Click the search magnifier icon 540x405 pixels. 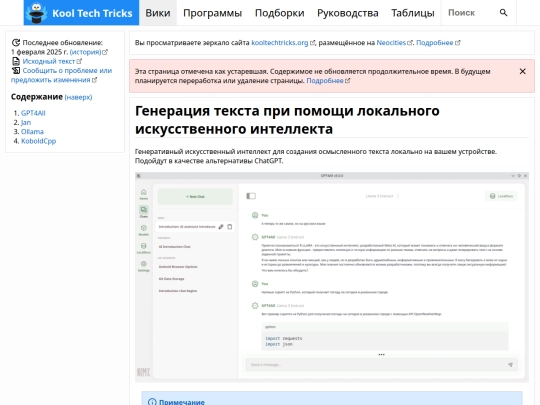pos(503,13)
